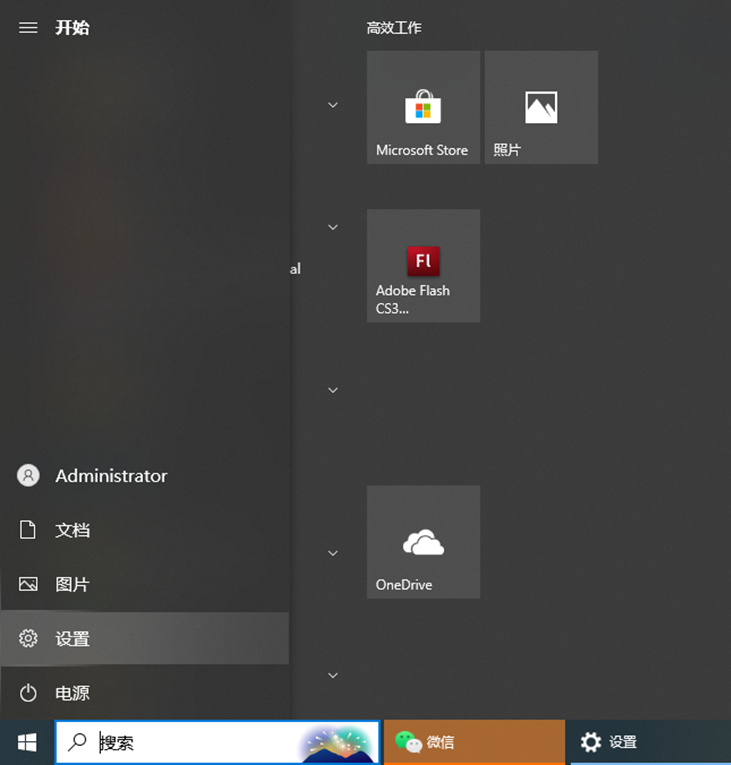
Task: Open 图片 pictures folder
Action: point(144,584)
